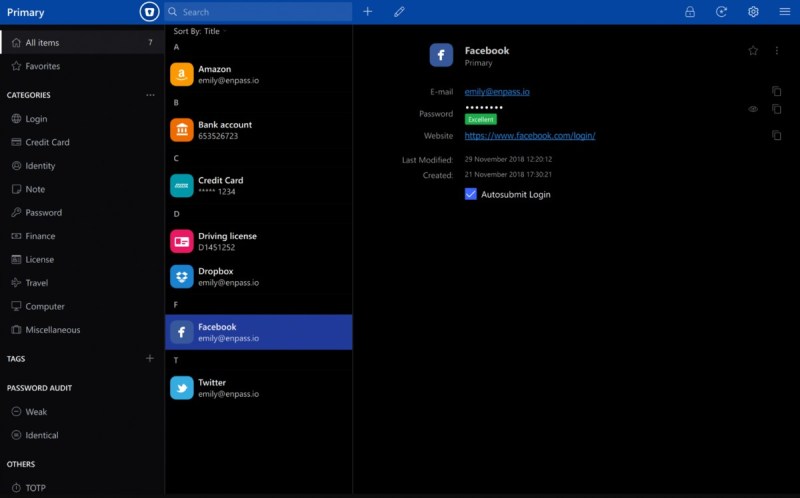Mark Facebook as favorite with star icon
The height and width of the screenshot is (498, 800).
tap(753, 51)
